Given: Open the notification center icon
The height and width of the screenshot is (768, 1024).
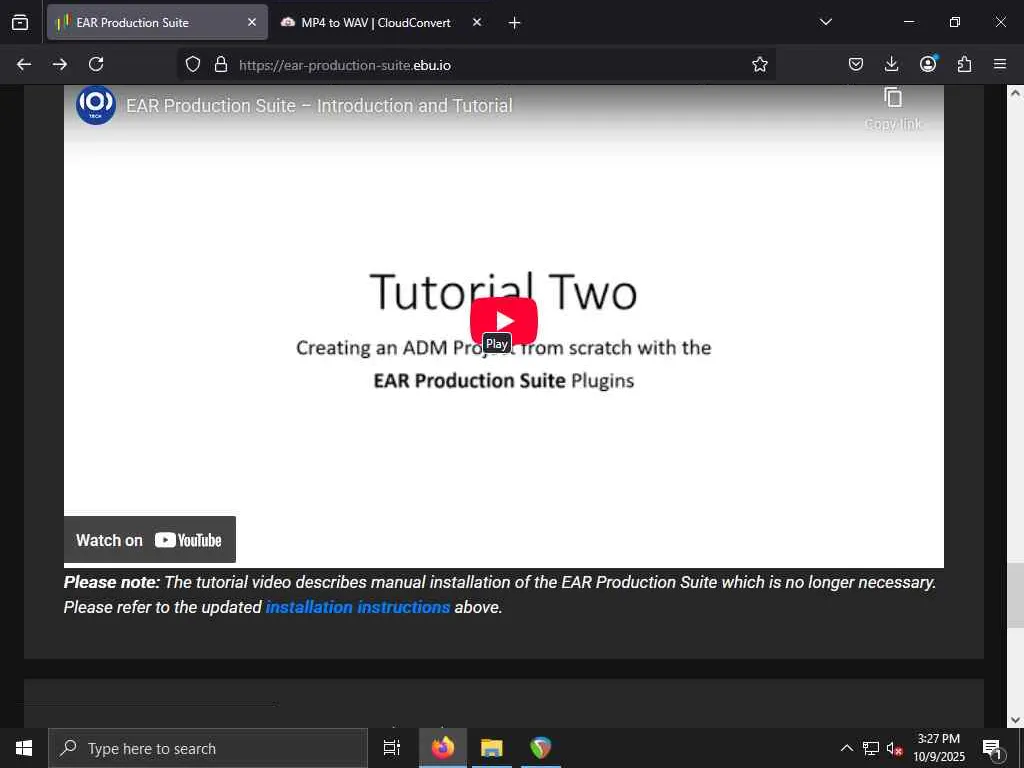Looking at the screenshot, I should [992, 748].
